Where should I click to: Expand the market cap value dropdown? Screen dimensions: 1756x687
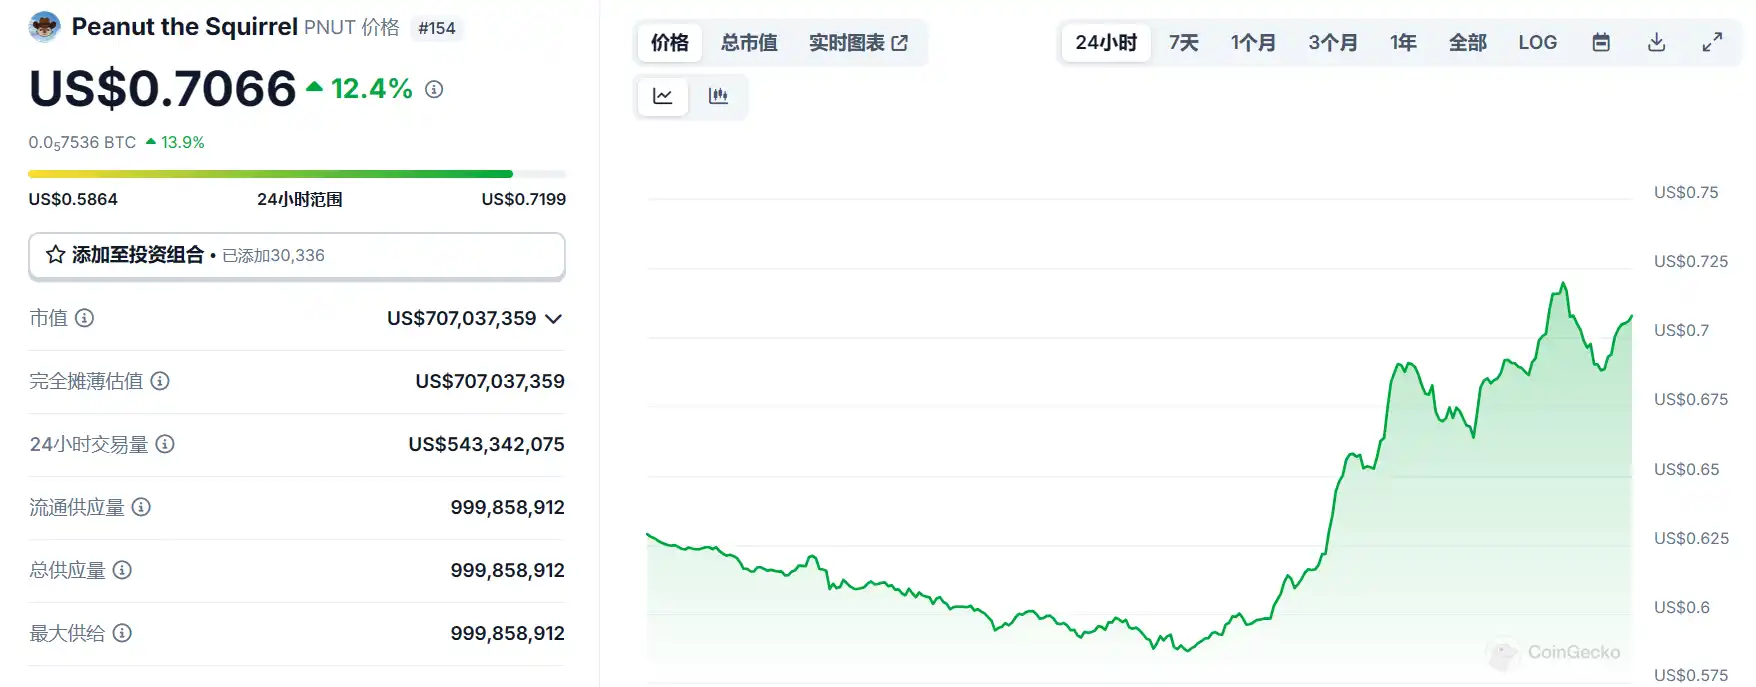[x=554, y=319]
